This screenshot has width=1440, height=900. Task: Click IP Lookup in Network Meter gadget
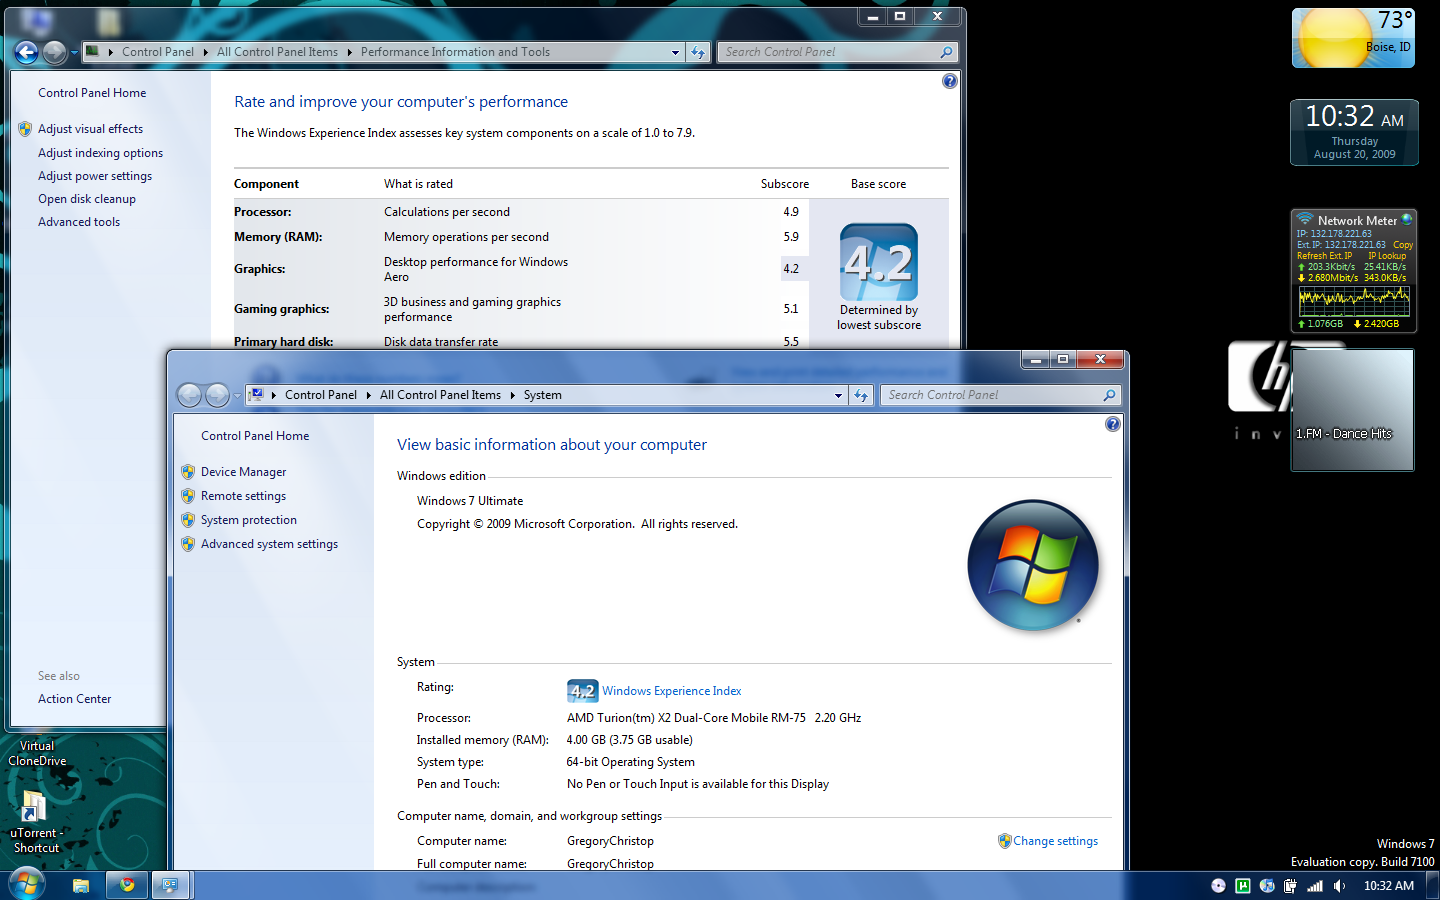1387,256
